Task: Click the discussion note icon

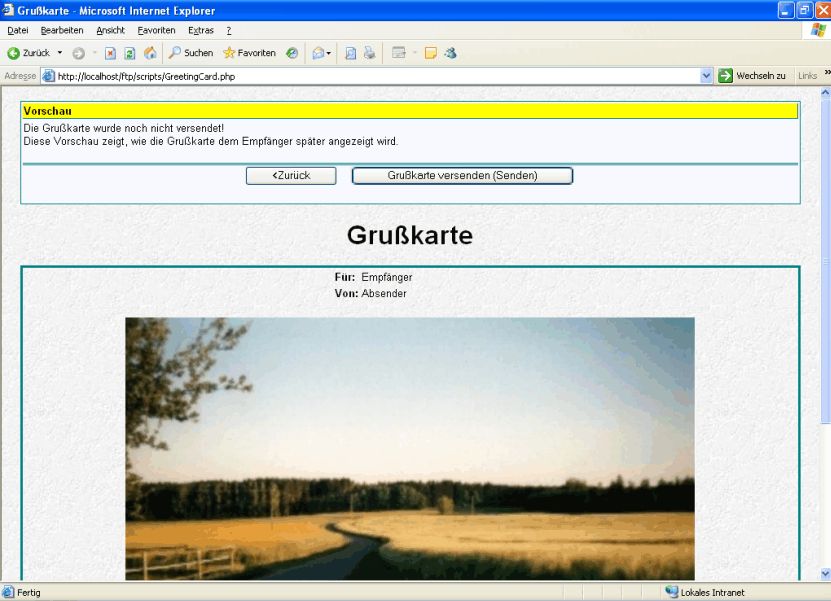Action: tap(431, 53)
